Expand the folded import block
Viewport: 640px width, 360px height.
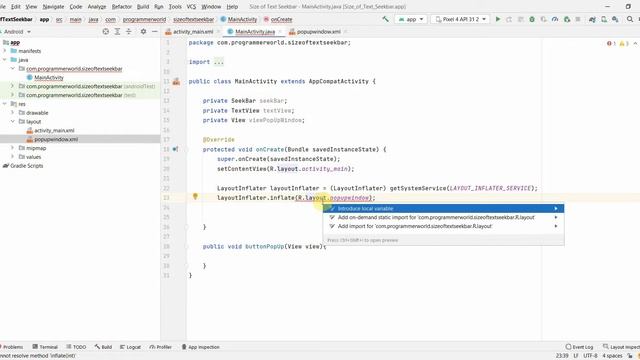pos(219,62)
